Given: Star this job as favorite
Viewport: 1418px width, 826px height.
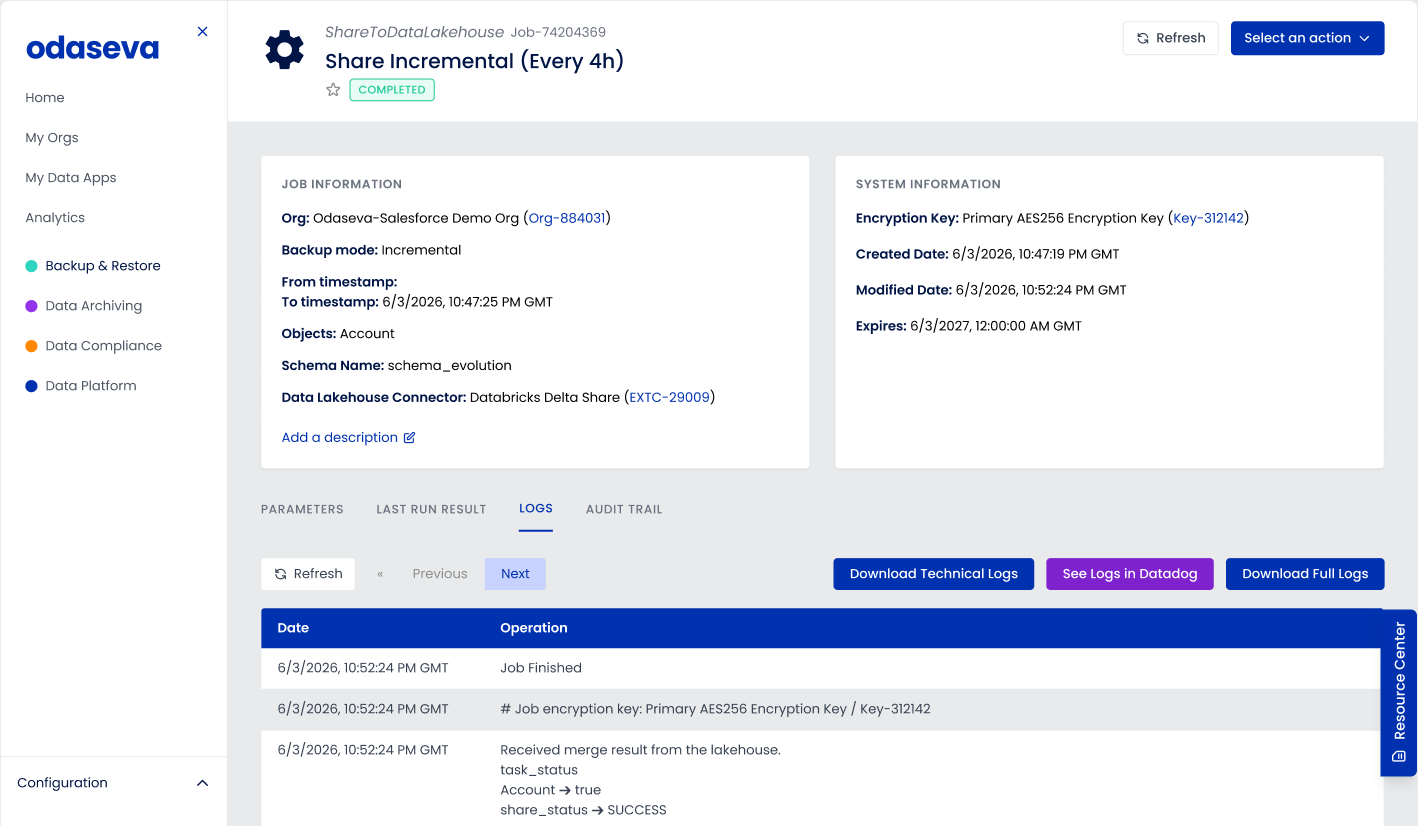Looking at the screenshot, I should (333, 90).
